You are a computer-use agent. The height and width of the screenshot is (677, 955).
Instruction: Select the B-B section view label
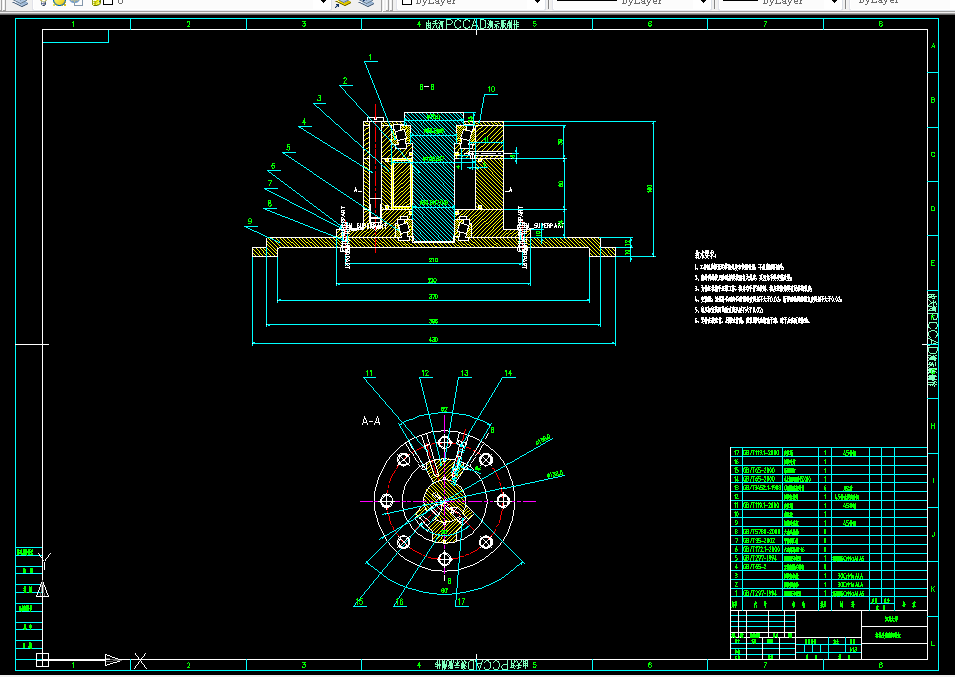(427, 87)
